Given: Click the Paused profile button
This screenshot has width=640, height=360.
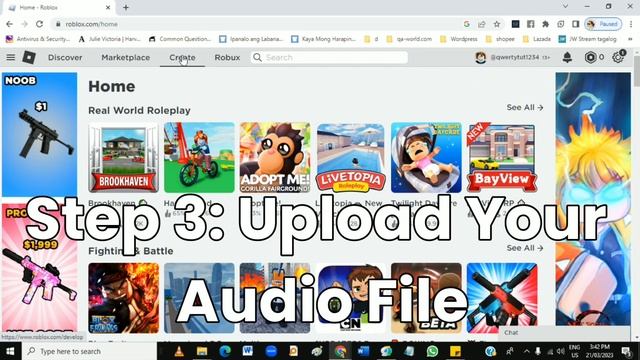Looking at the screenshot, I should click(x=603, y=24).
